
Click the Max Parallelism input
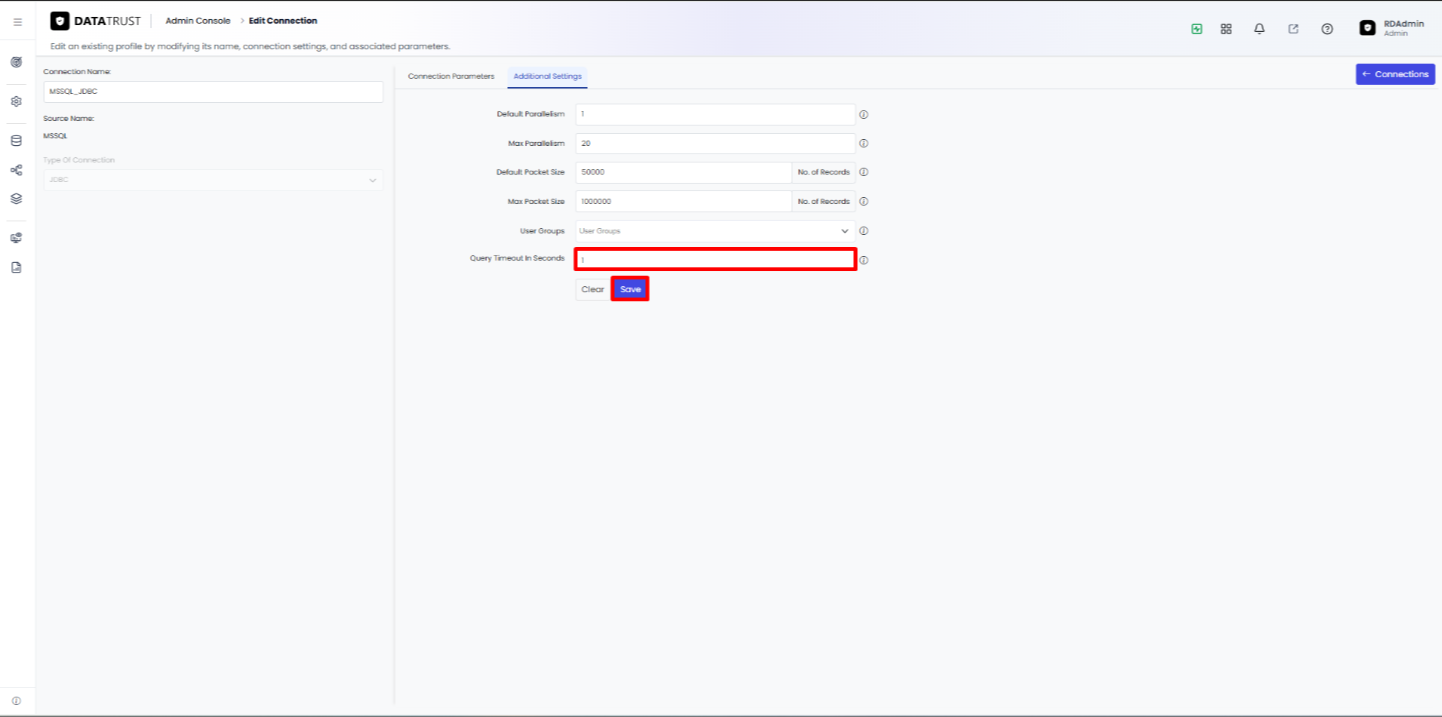click(715, 143)
